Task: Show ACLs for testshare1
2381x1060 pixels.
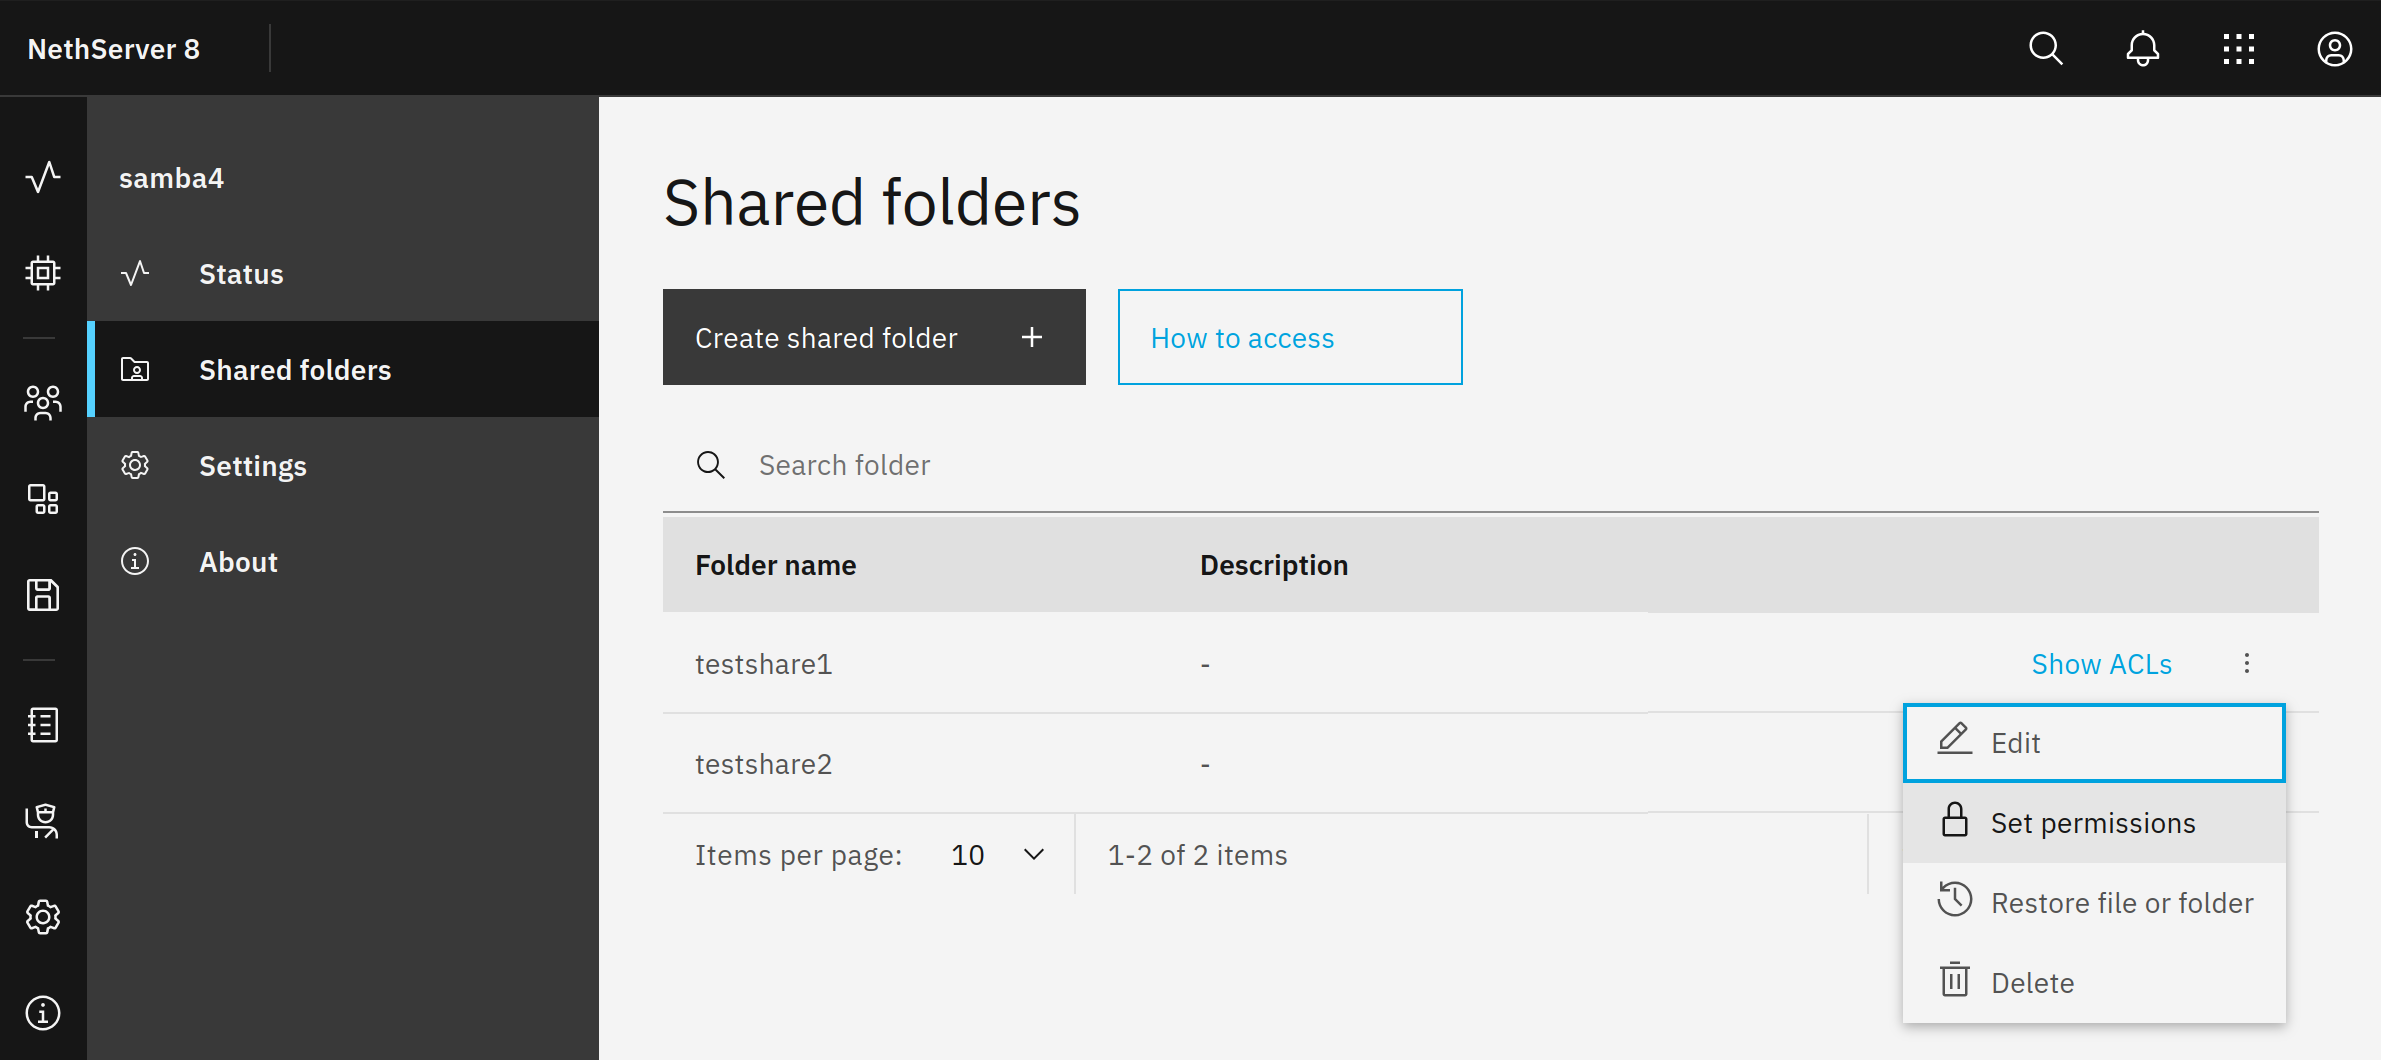Action: [2101, 664]
